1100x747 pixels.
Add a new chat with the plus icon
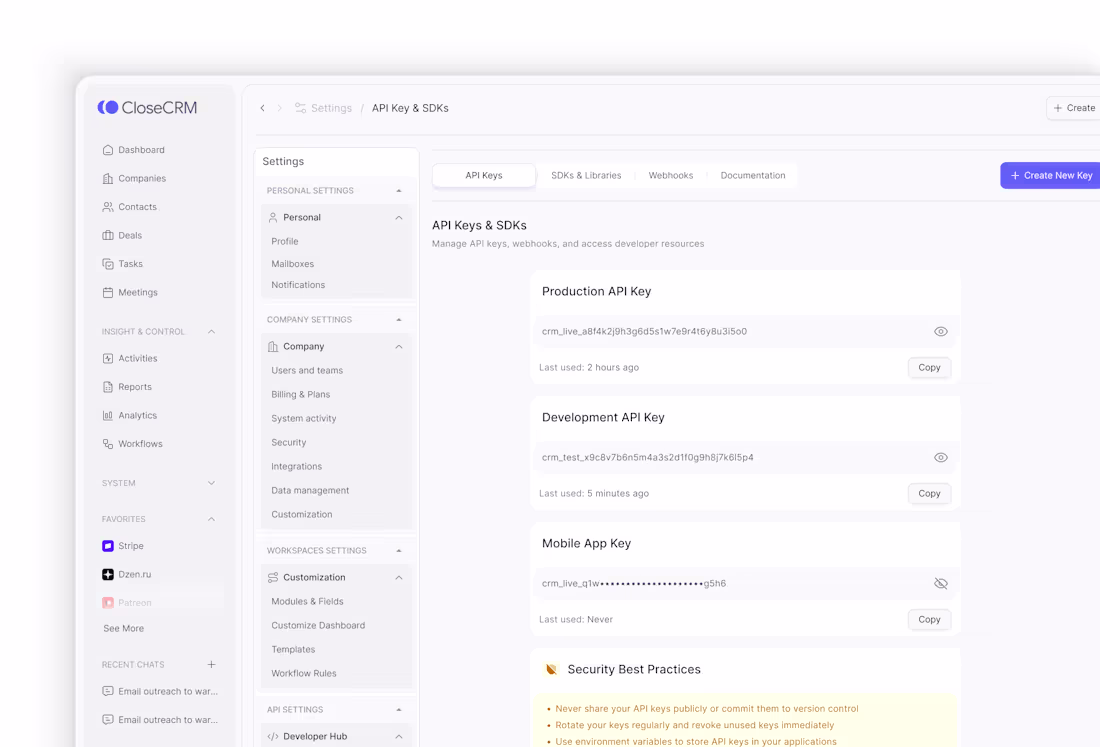(211, 664)
